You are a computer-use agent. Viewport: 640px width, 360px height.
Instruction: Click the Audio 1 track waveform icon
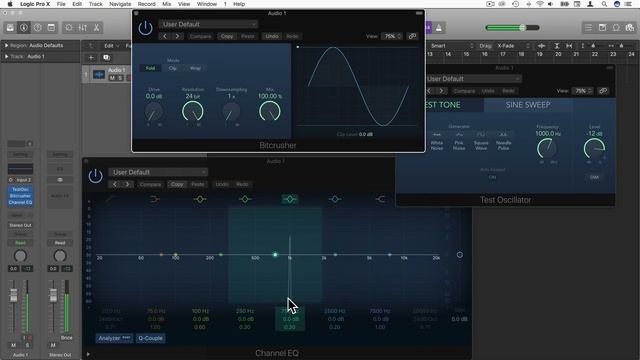pyautogui.click(x=99, y=74)
